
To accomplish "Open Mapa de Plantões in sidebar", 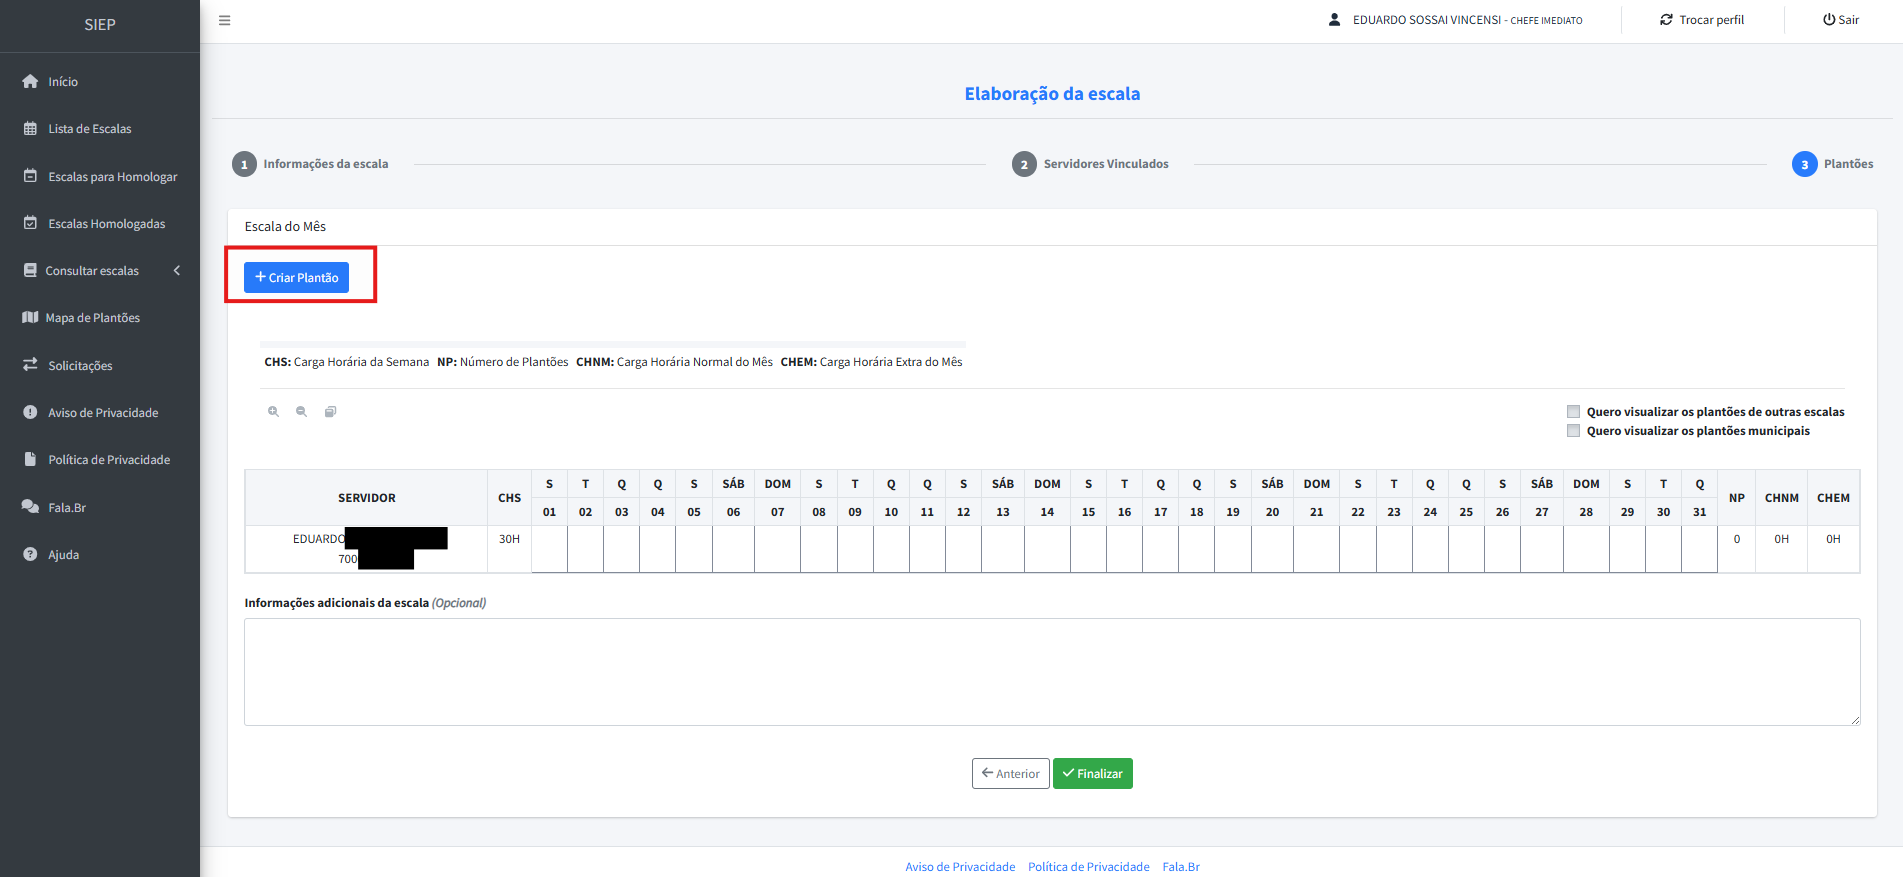I will [x=92, y=318].
